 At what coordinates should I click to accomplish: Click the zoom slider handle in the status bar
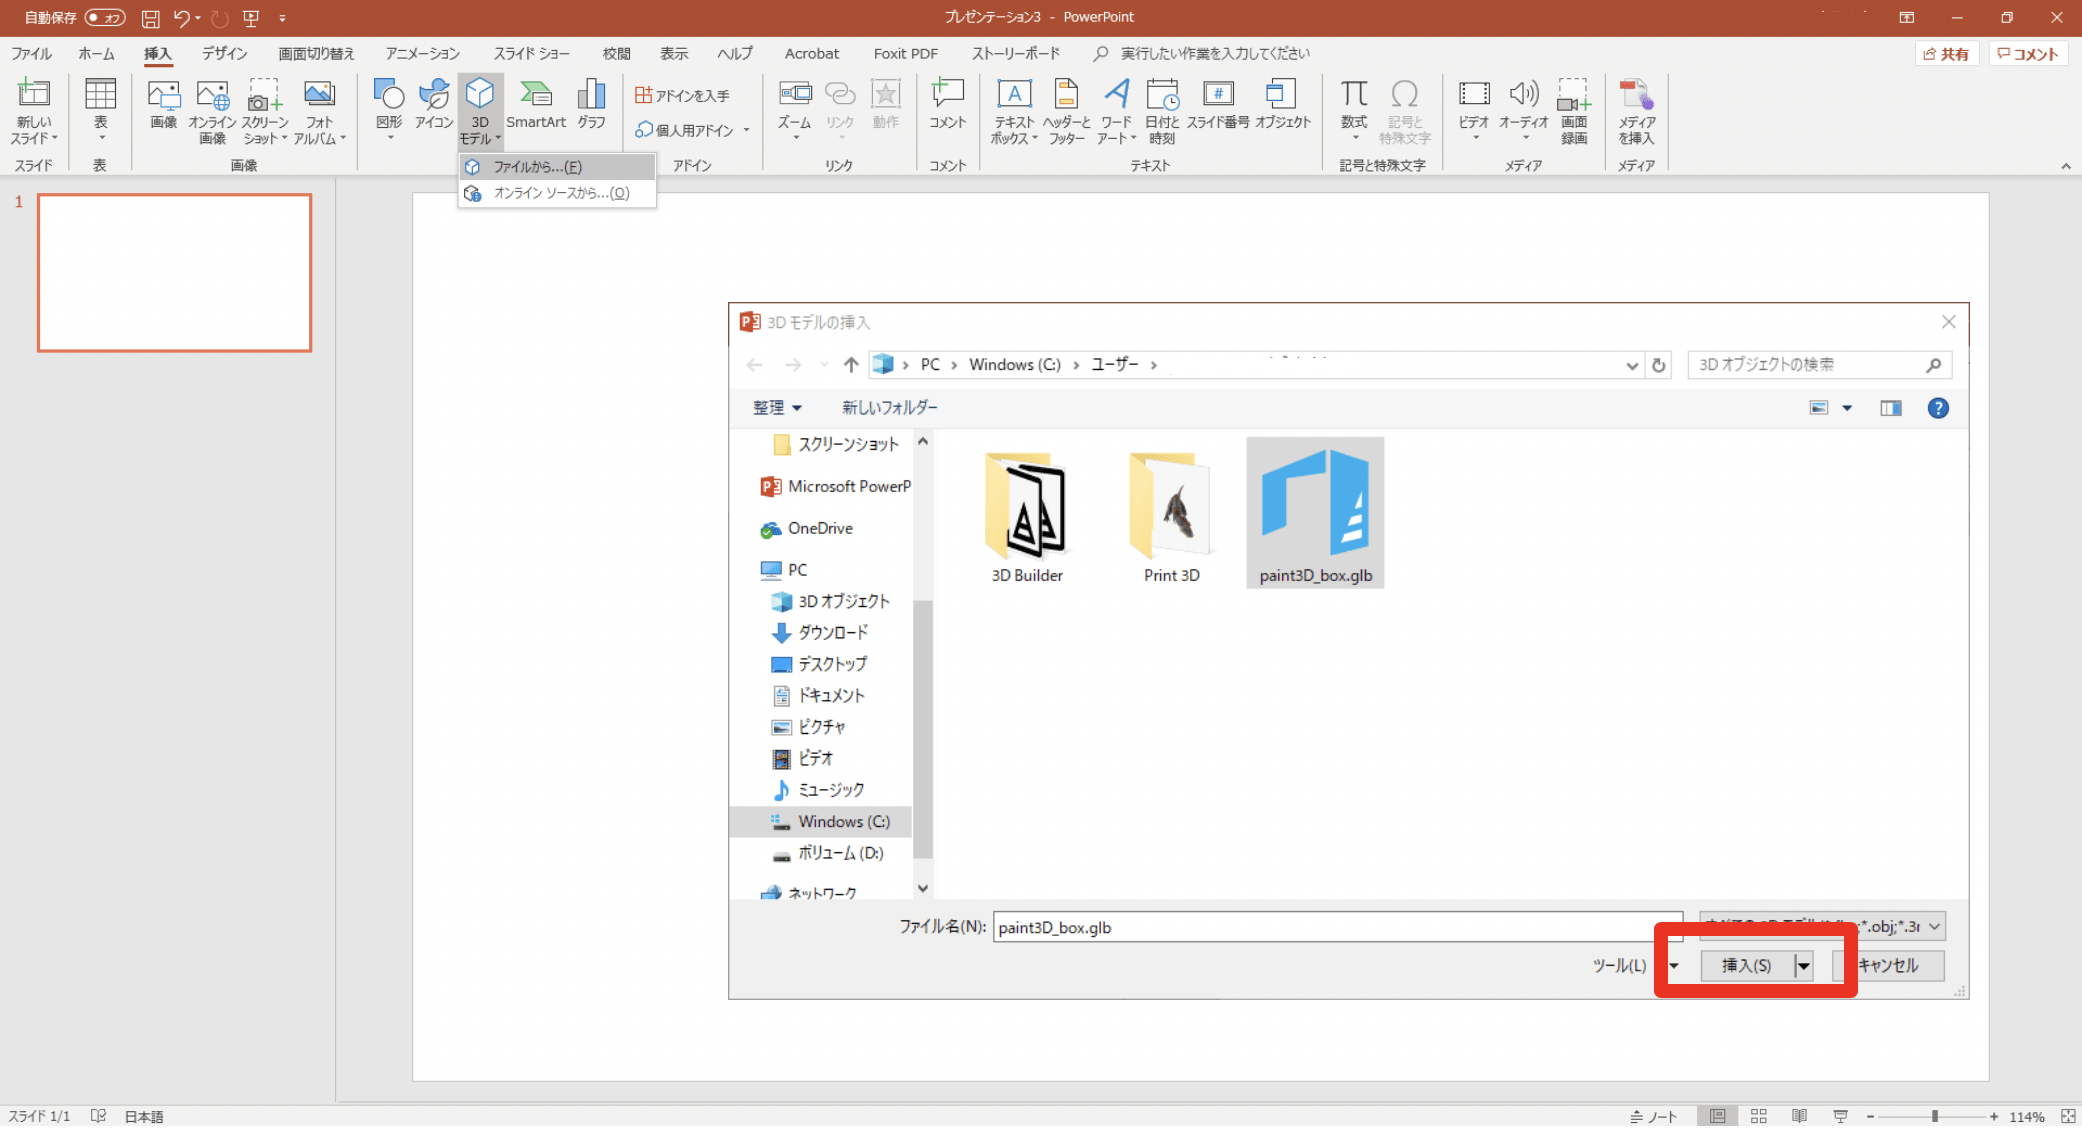[x=1935, y=1116]
